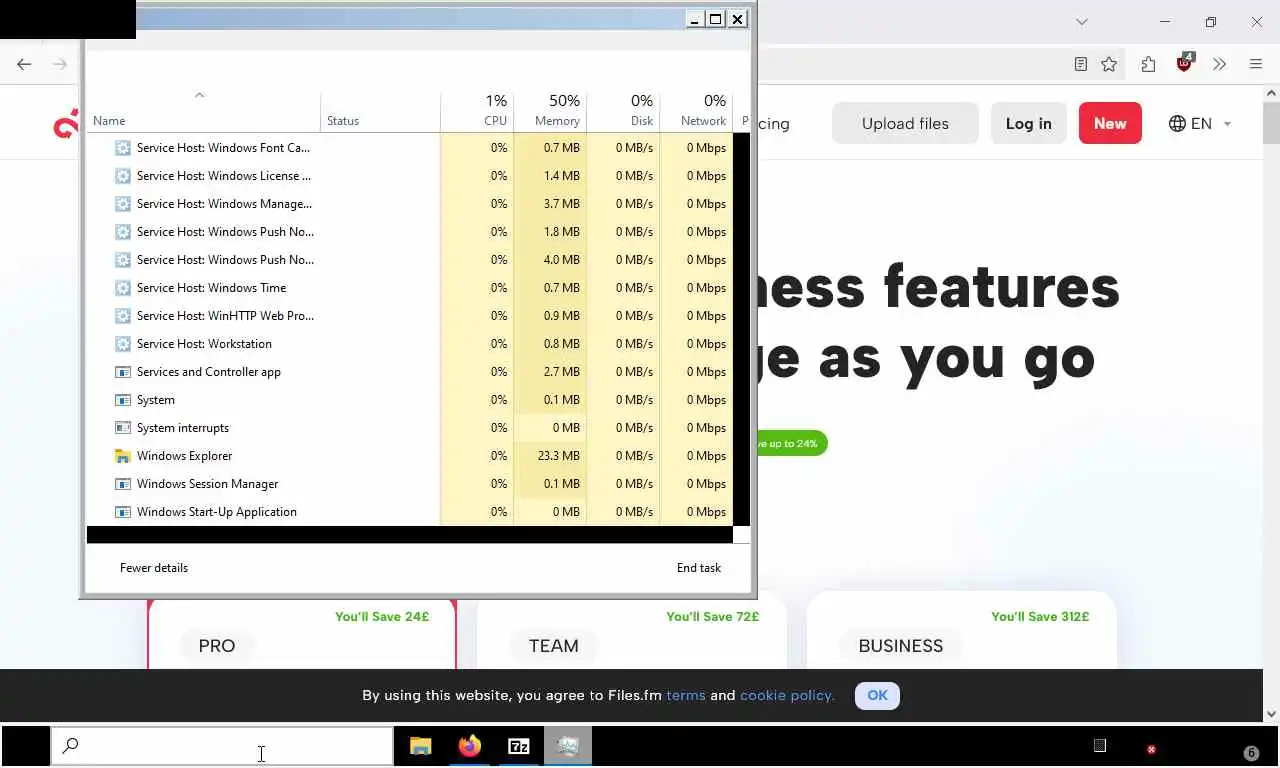Click the 2.7 MB memory cell

pyautogui.click(x=550, y=372)
